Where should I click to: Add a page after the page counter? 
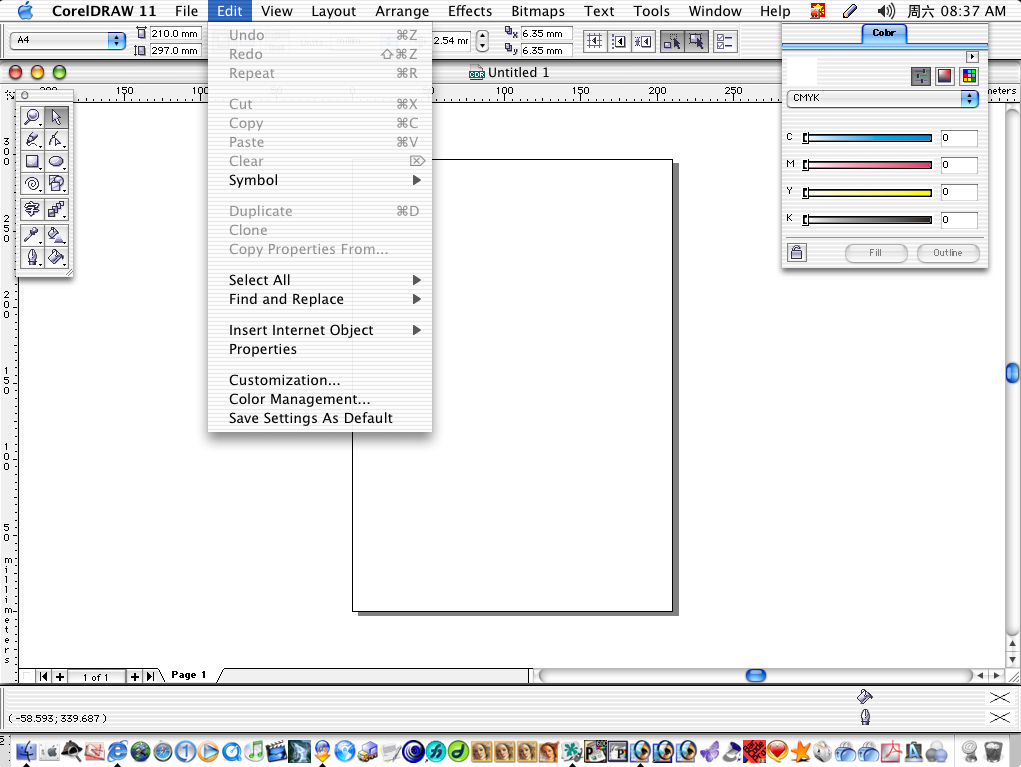coord(134,676)
